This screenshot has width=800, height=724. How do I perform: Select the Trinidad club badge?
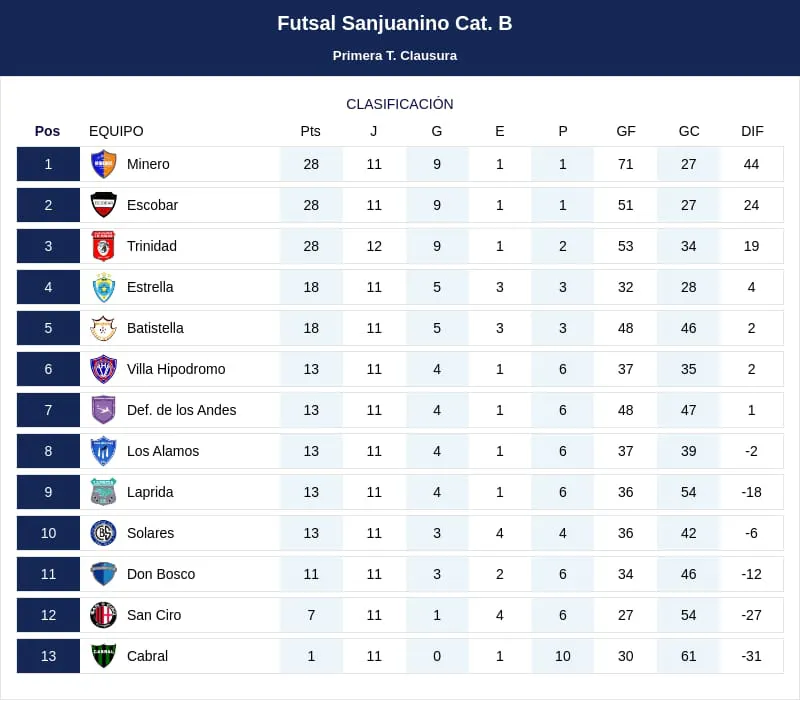[104, 246]
